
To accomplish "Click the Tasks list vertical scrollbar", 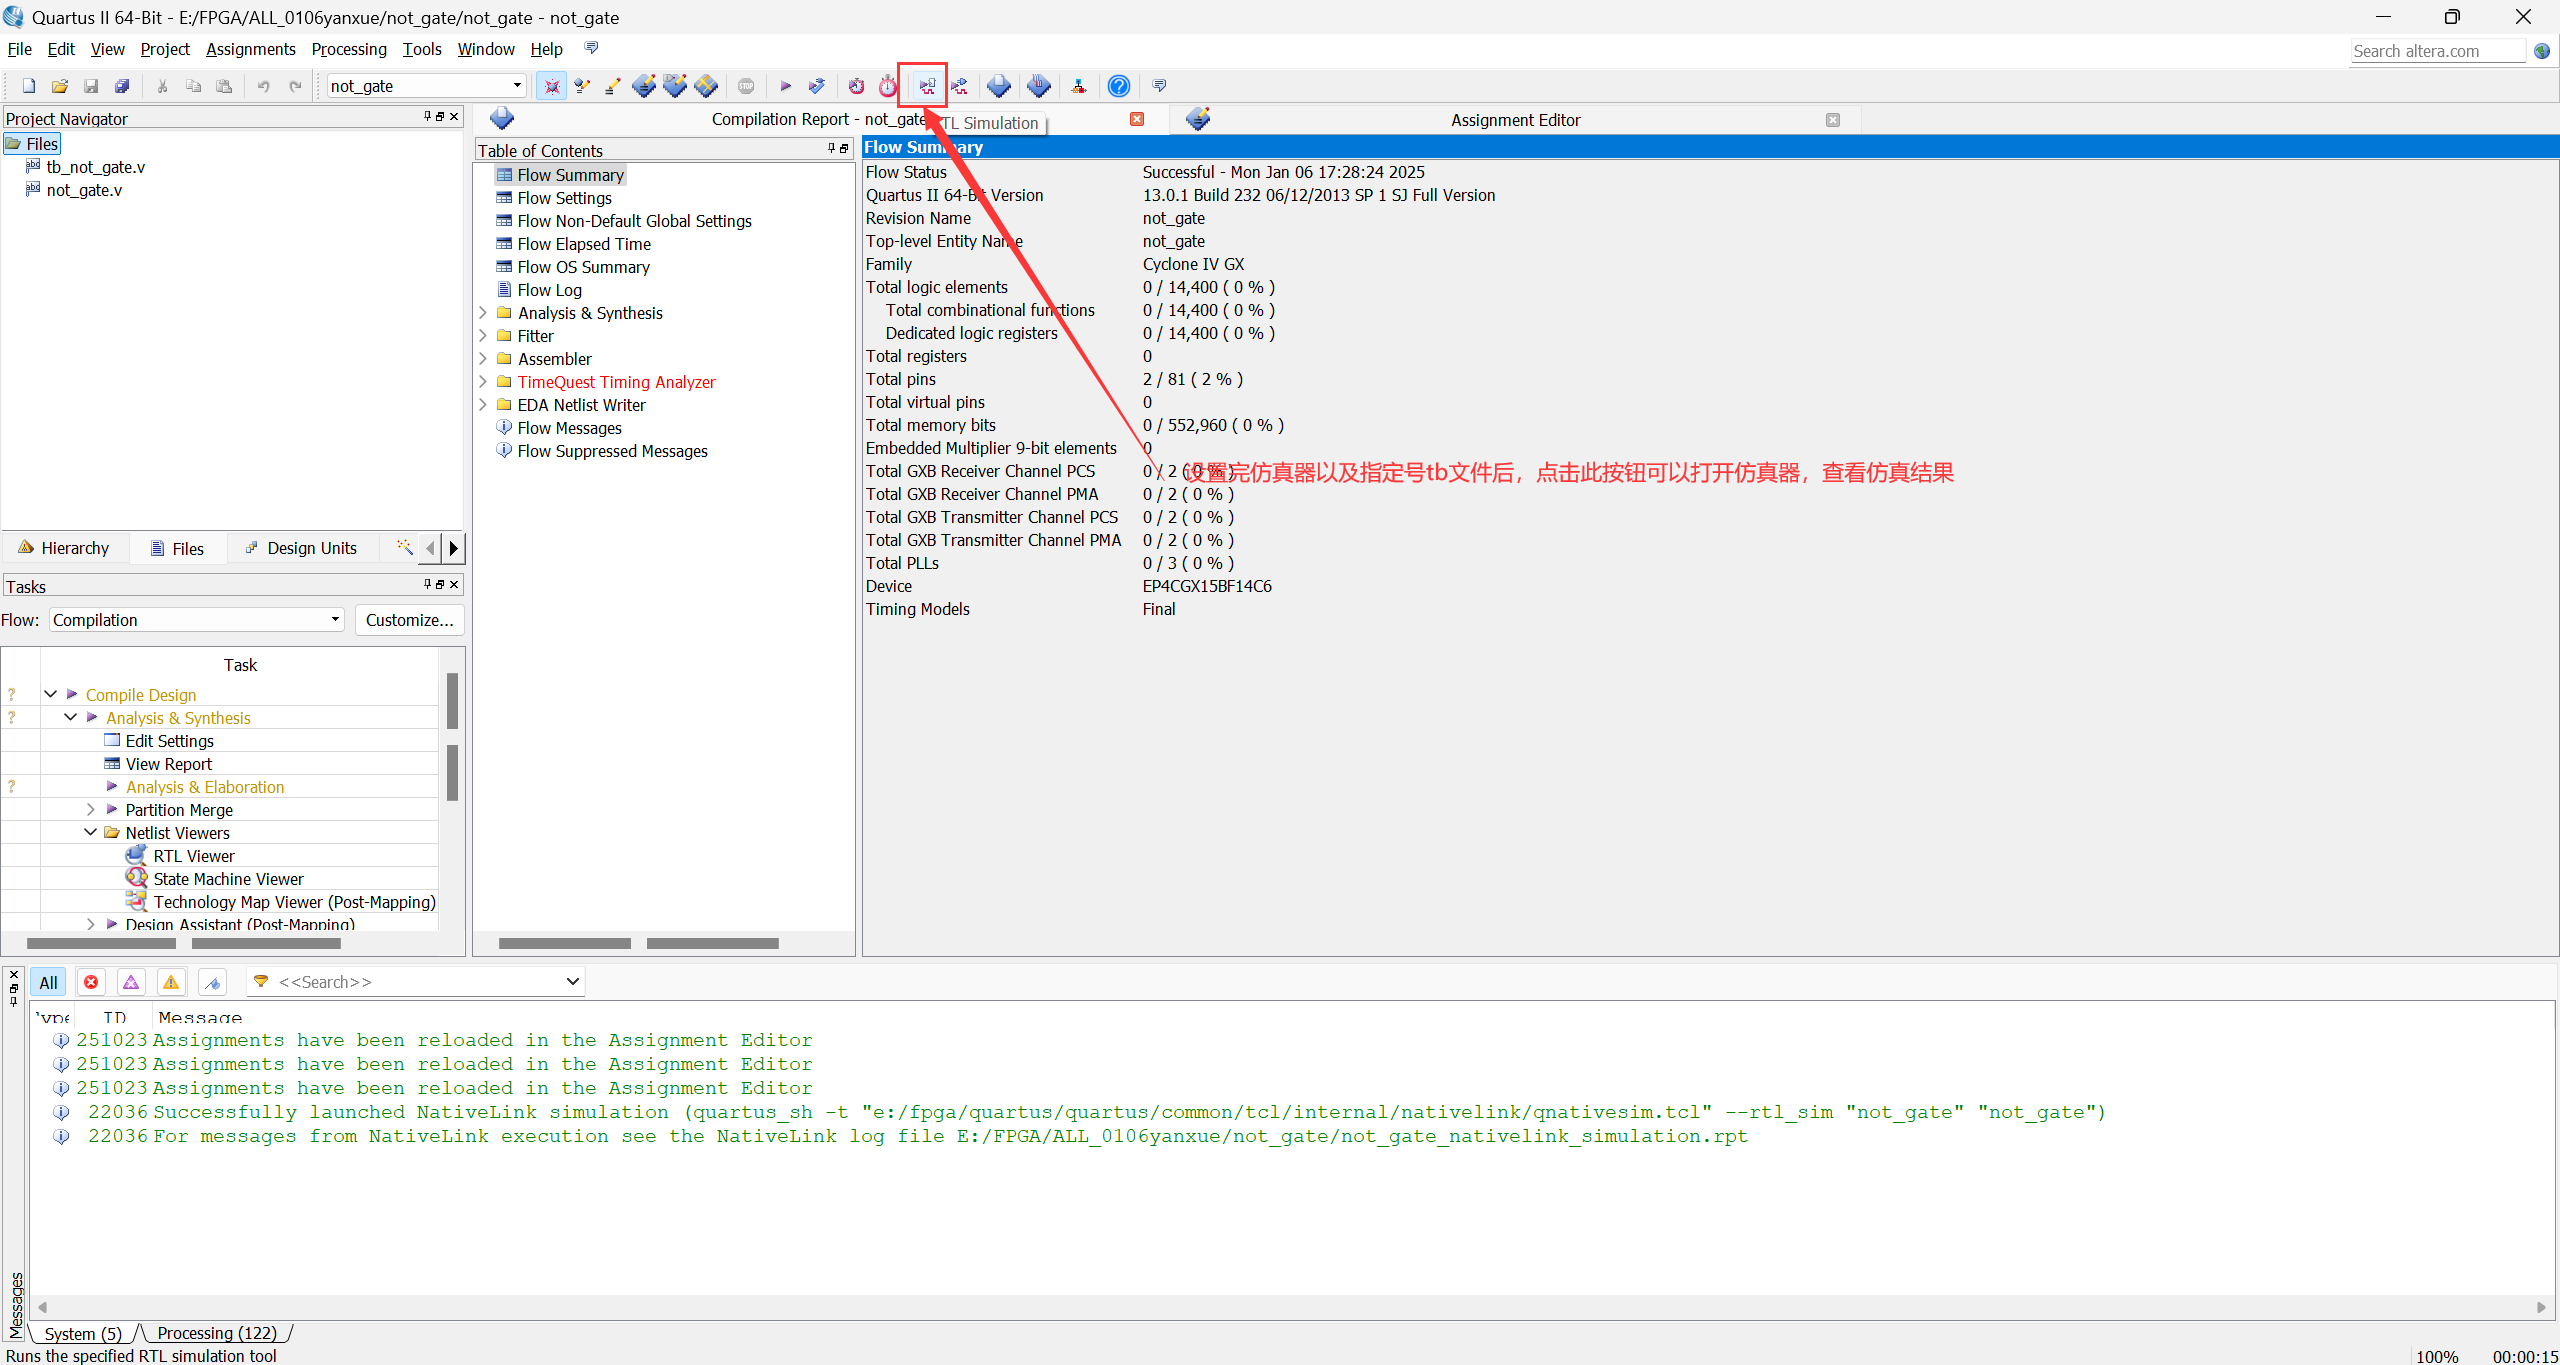I will click(x=452, y=737).
